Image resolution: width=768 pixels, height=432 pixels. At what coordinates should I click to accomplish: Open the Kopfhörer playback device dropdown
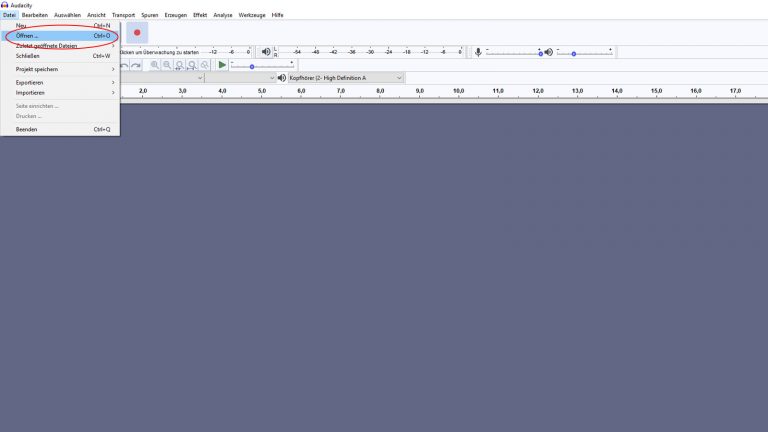point(346,78)
